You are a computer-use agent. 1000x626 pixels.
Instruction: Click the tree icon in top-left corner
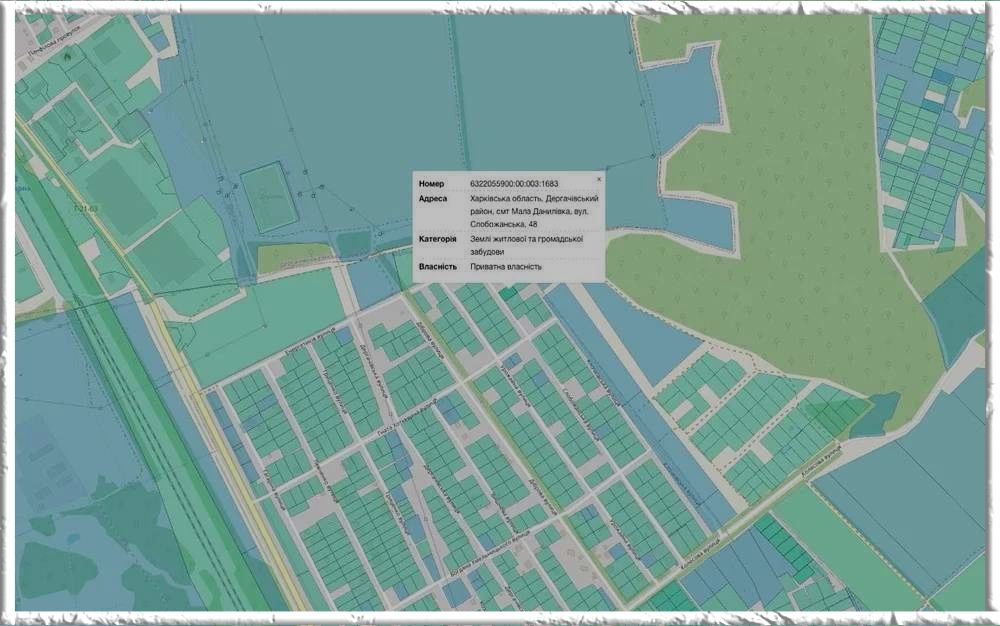[67, 57]
